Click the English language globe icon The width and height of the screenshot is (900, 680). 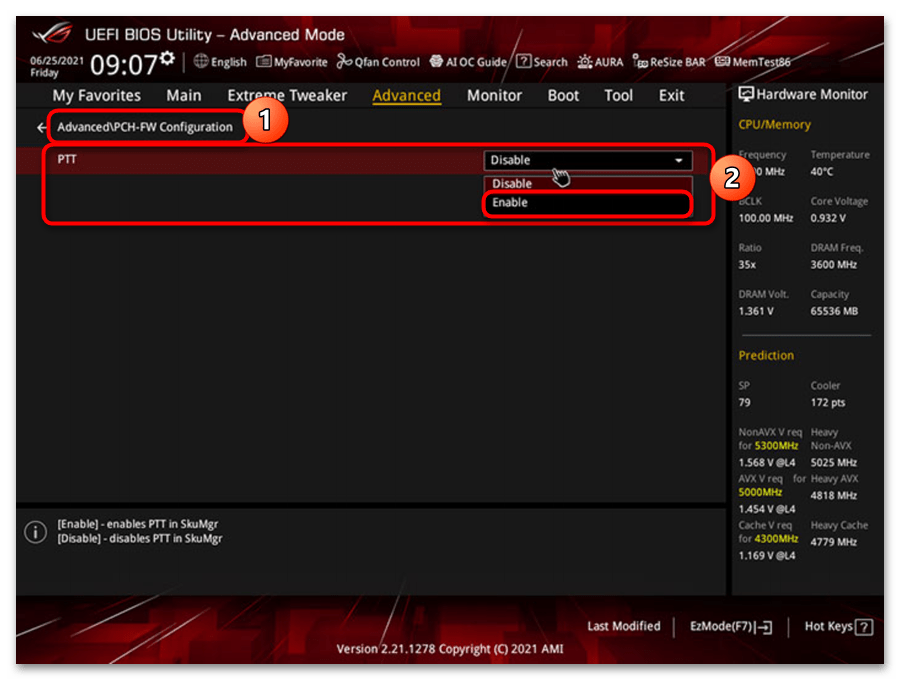point(201,61)
